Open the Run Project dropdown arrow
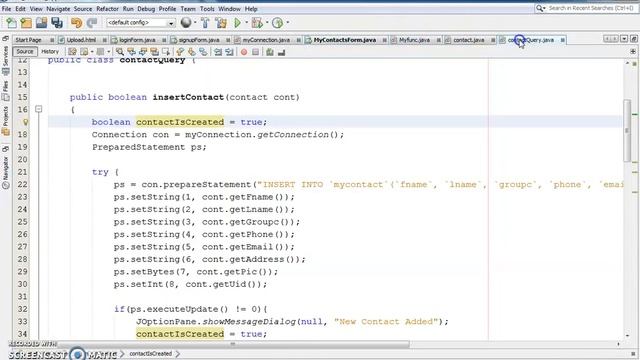The width and height of the screenshot is (640, 360). tap(247, 23)
